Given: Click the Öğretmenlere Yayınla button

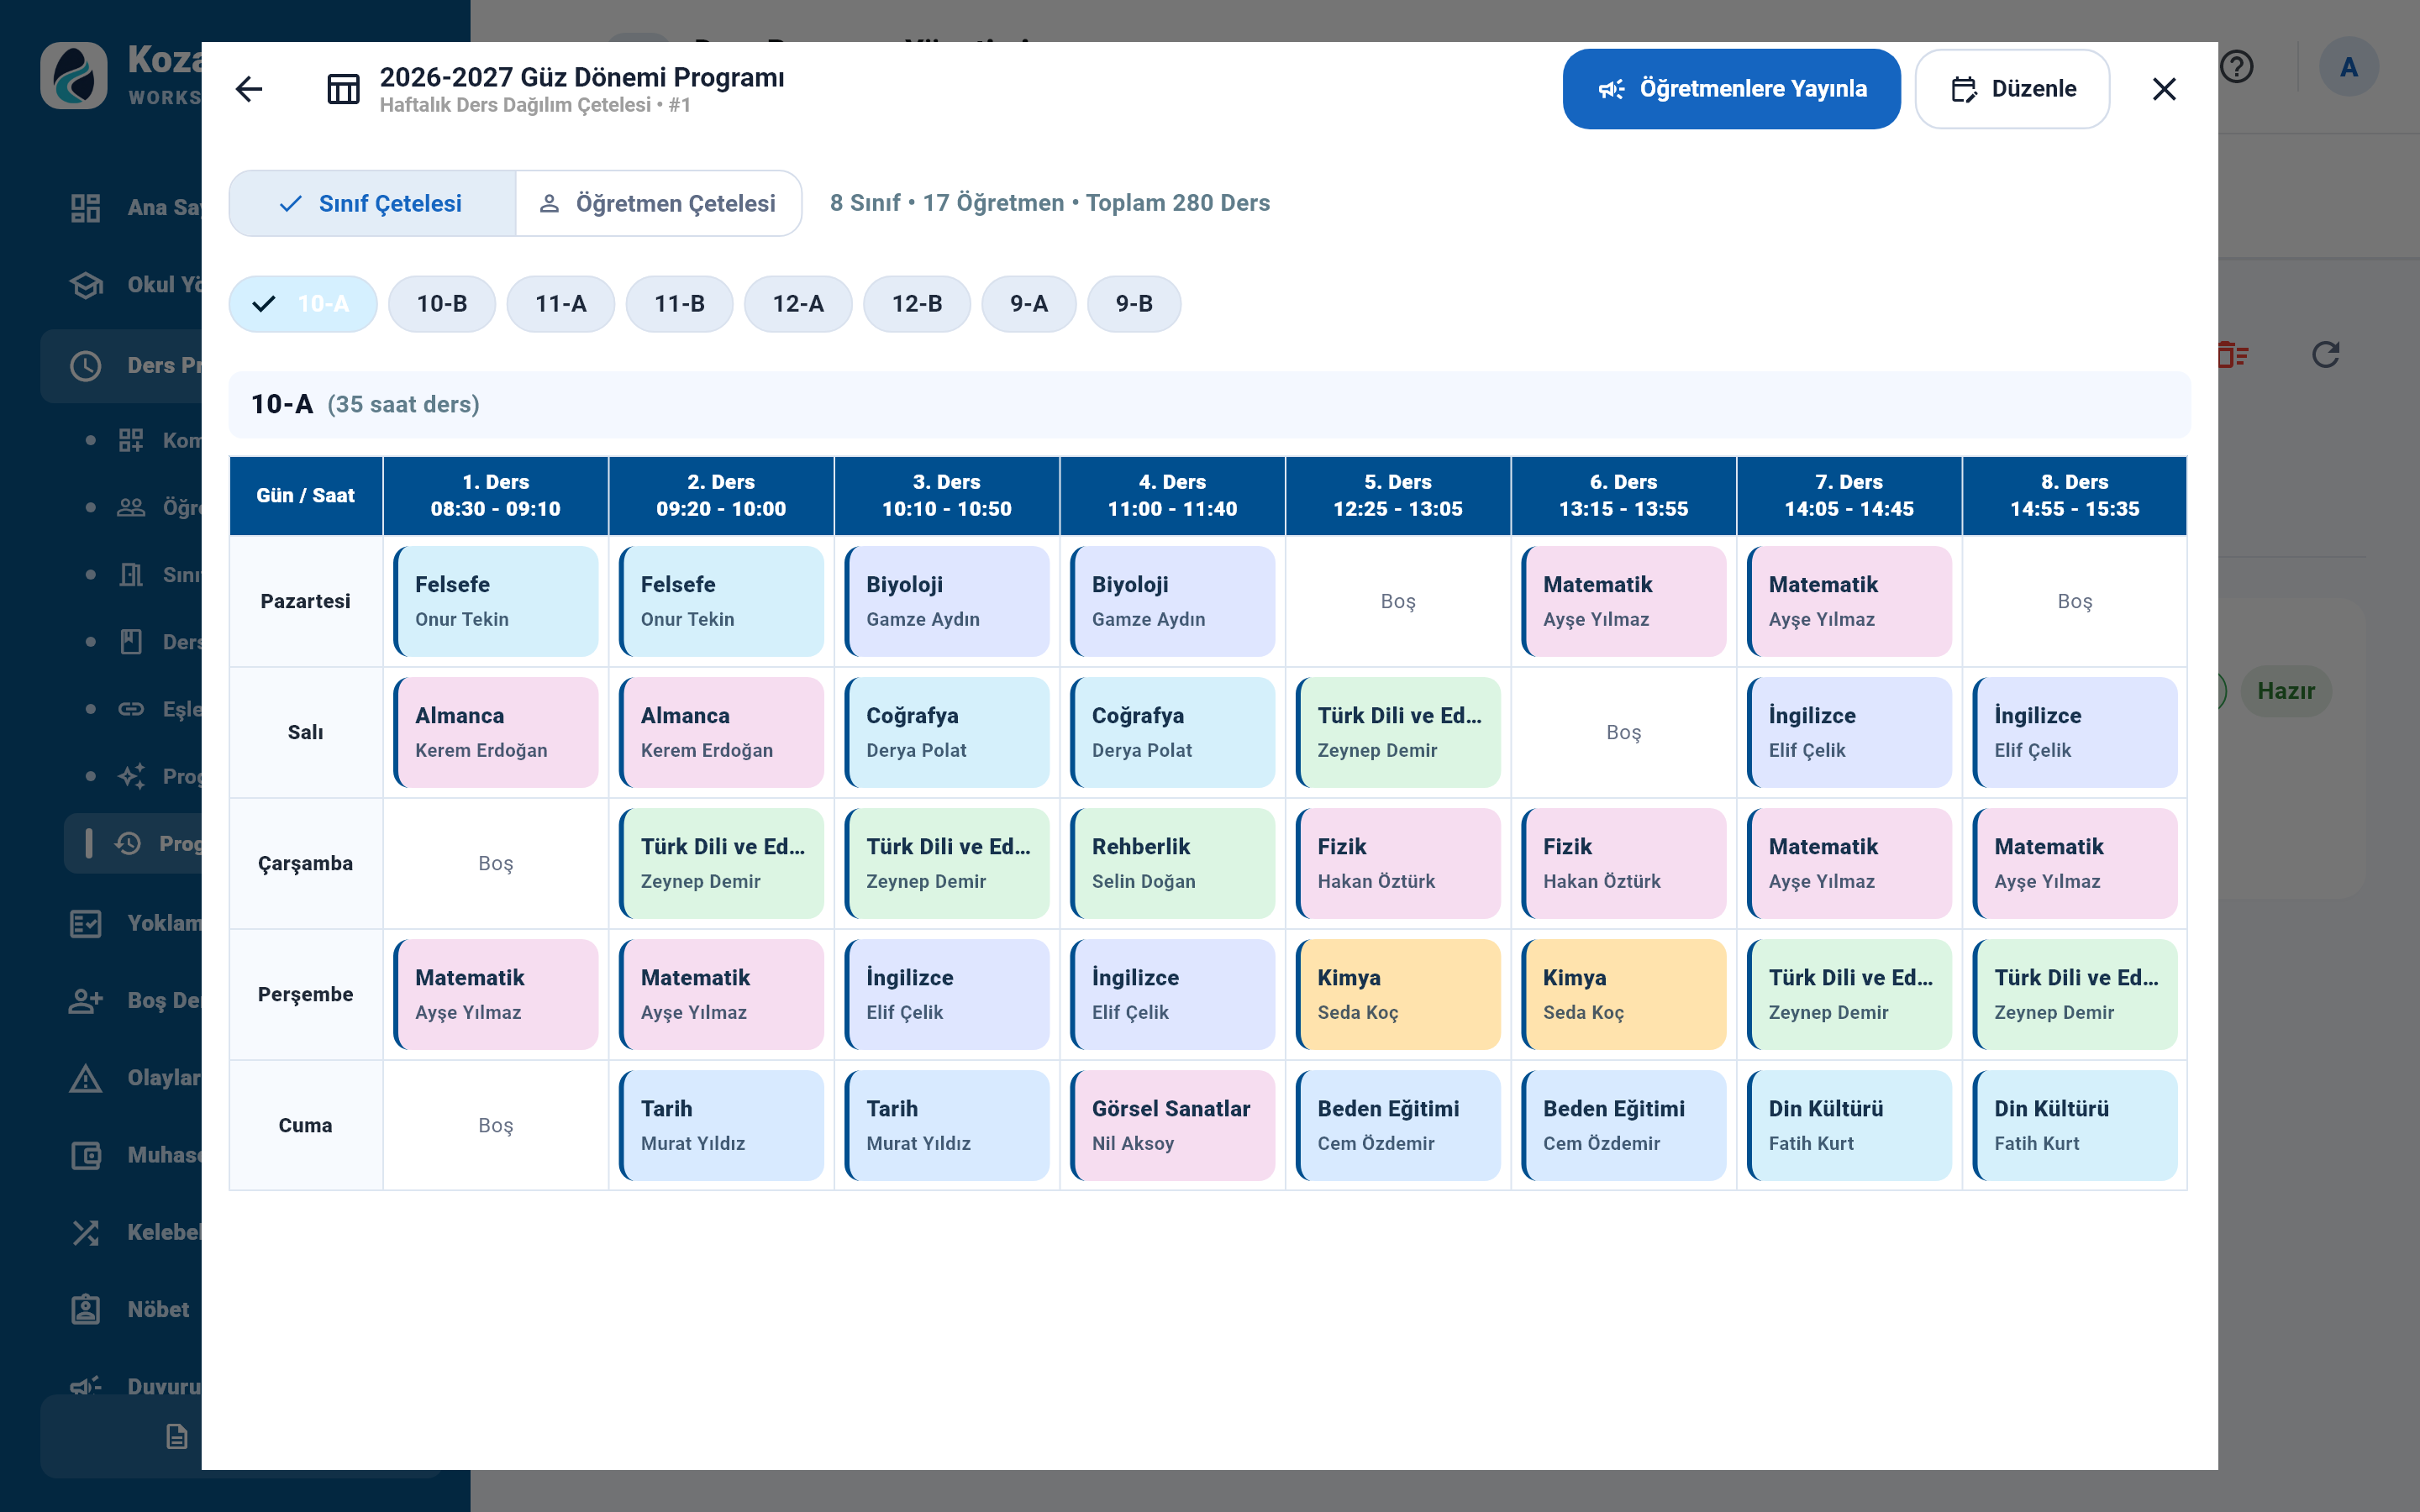Looking at the screenshot, I should coord(1732,89).
